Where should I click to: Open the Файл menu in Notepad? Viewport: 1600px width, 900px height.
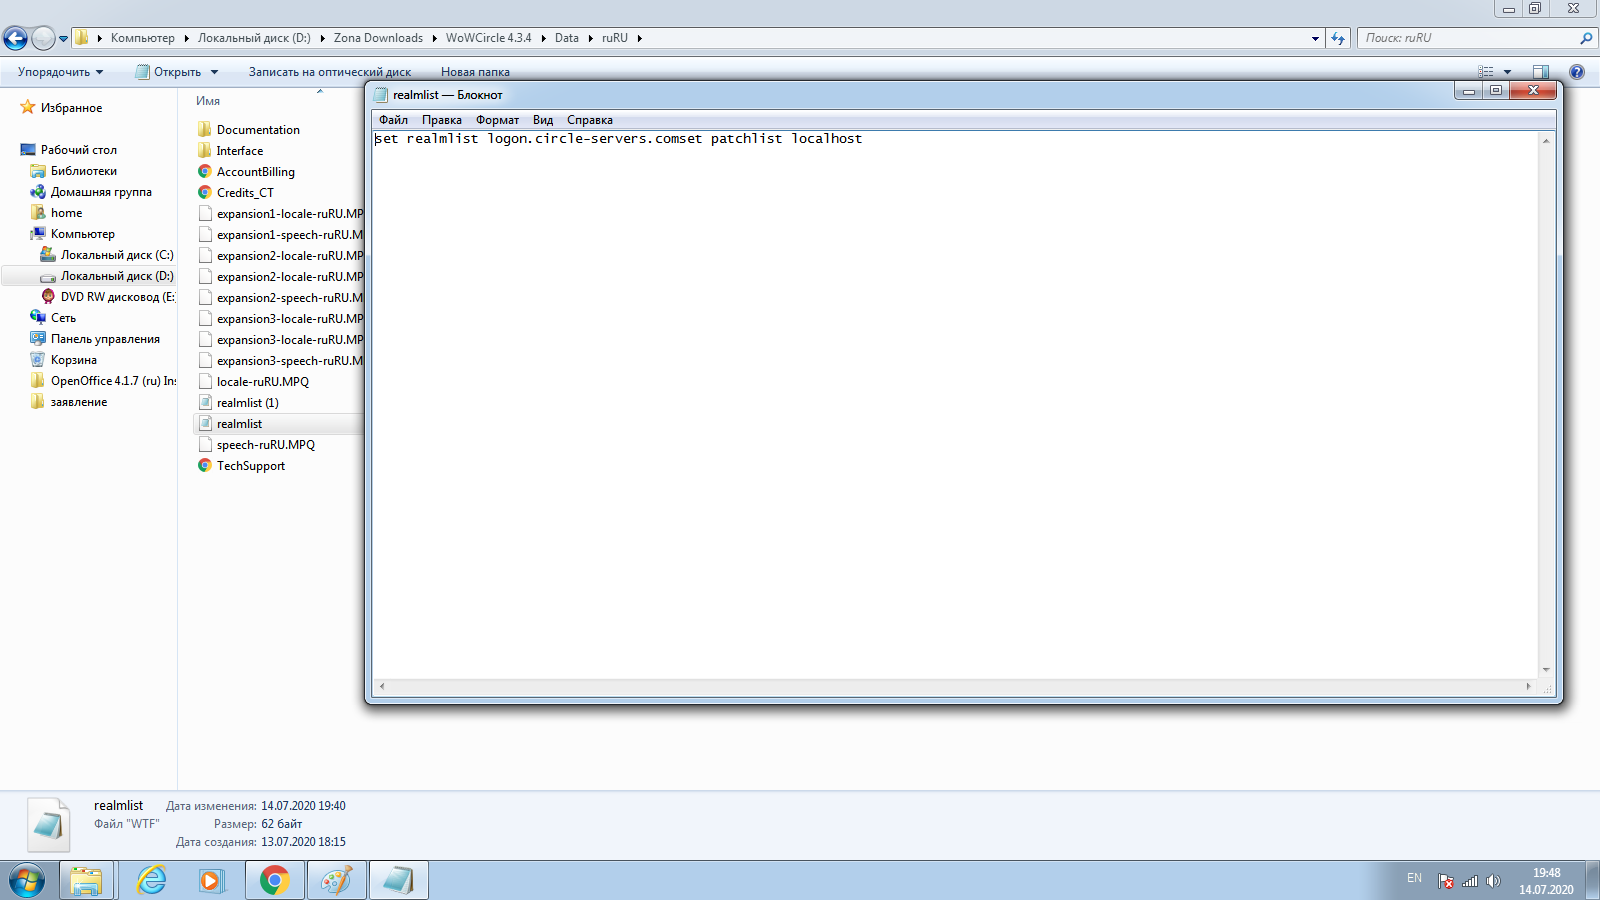[393, 120]
